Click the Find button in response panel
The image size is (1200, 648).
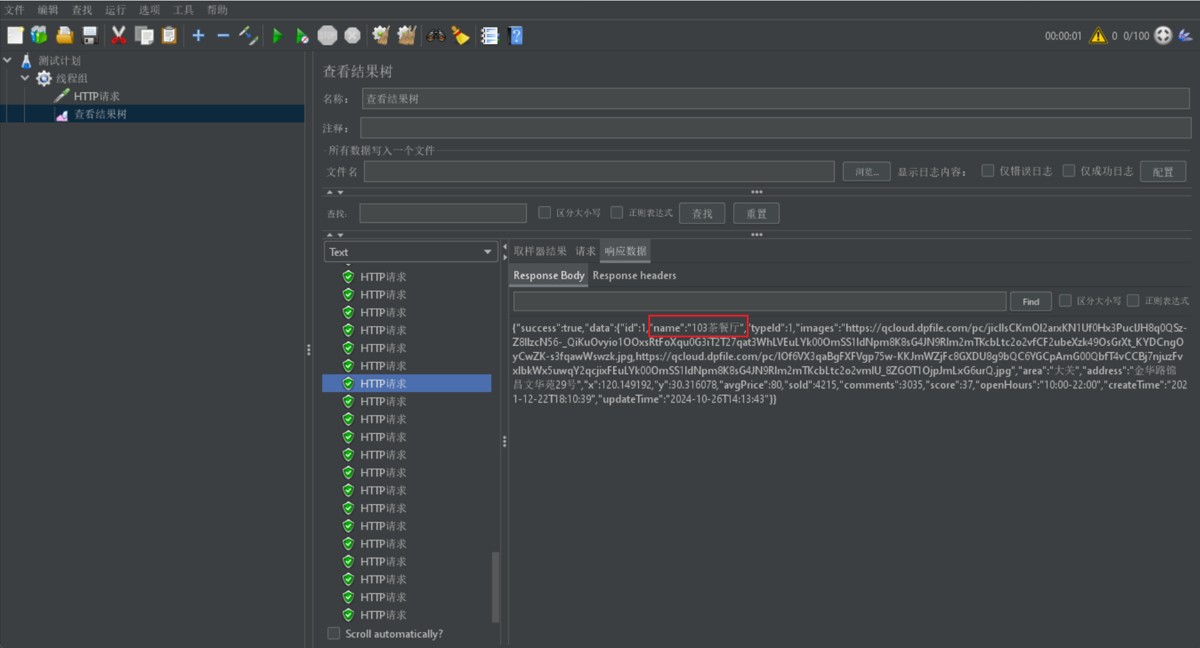point(1030,302)
